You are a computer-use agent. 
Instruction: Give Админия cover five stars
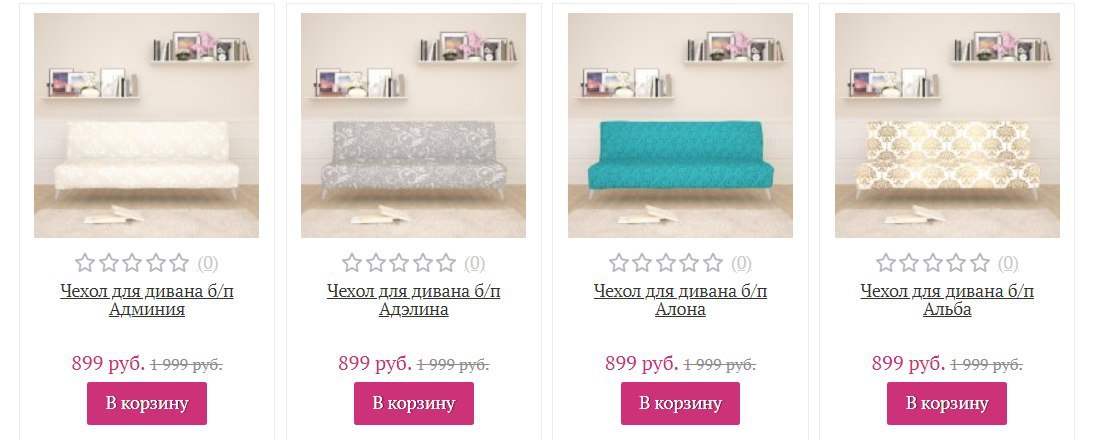tap(179, 263)
